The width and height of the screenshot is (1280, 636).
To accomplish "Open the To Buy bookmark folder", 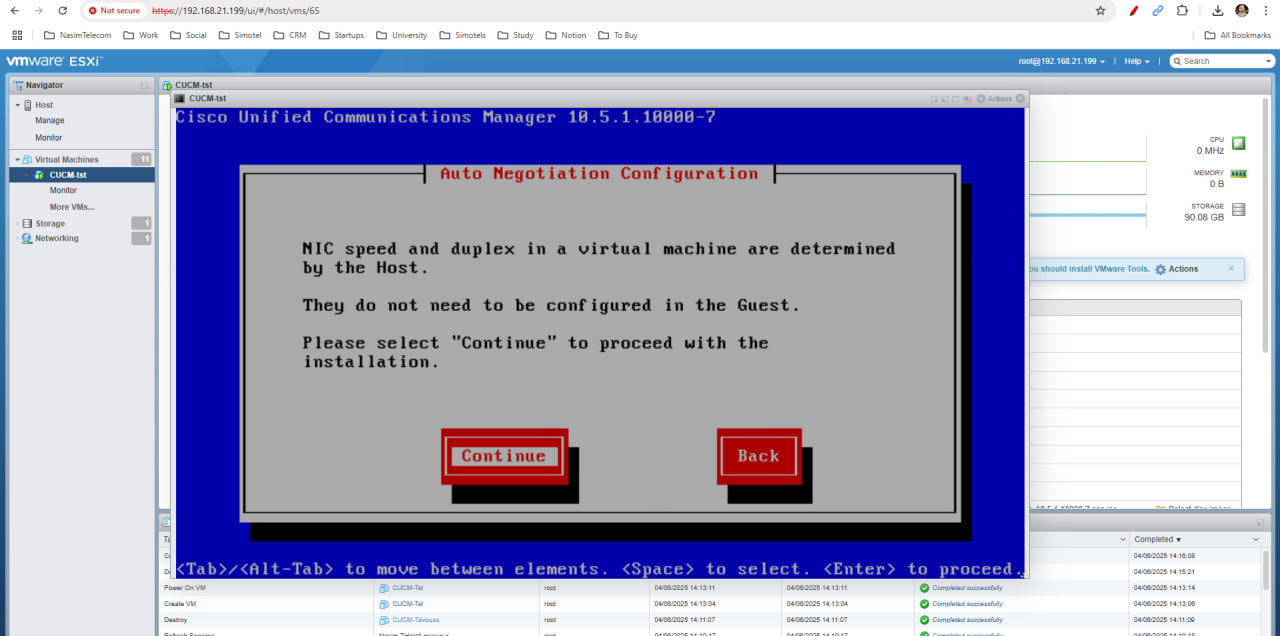I will point(618,35).
